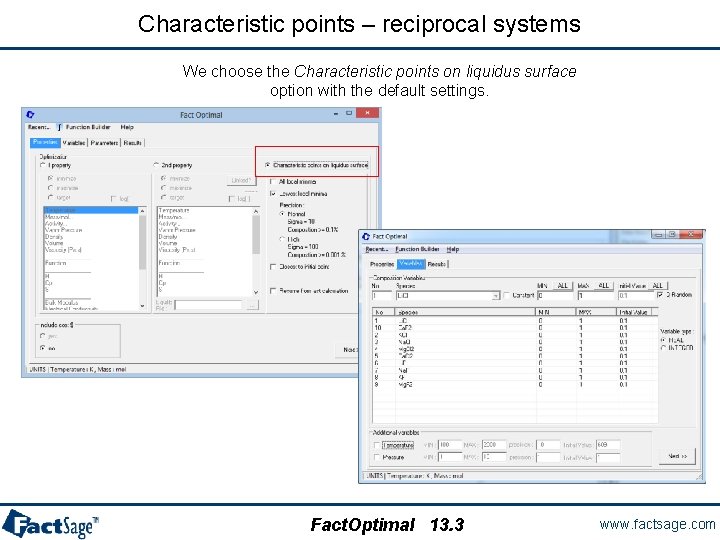Viewport: 720px width, 540px height.
Task: Click the ALL button beside Initial Value
Action: [657, 286]
